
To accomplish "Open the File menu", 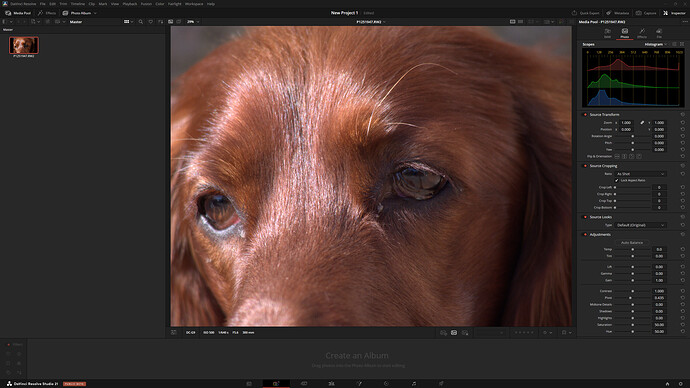I will [43, 4].
